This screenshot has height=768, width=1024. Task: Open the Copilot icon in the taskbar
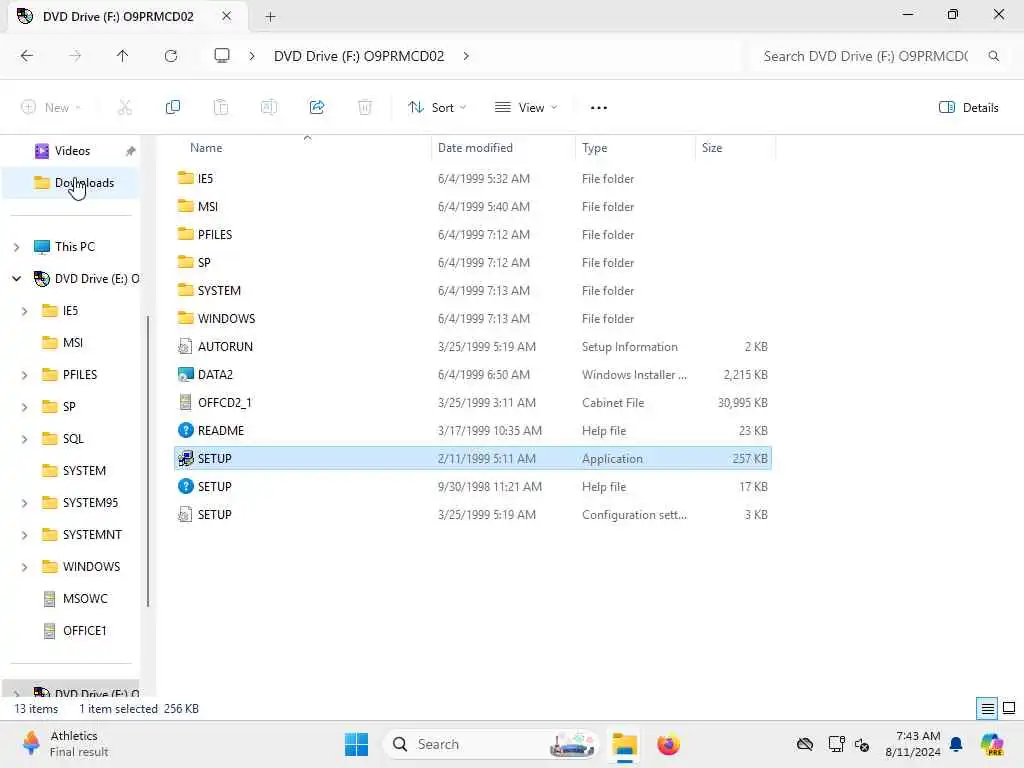[x=992, y=744]
